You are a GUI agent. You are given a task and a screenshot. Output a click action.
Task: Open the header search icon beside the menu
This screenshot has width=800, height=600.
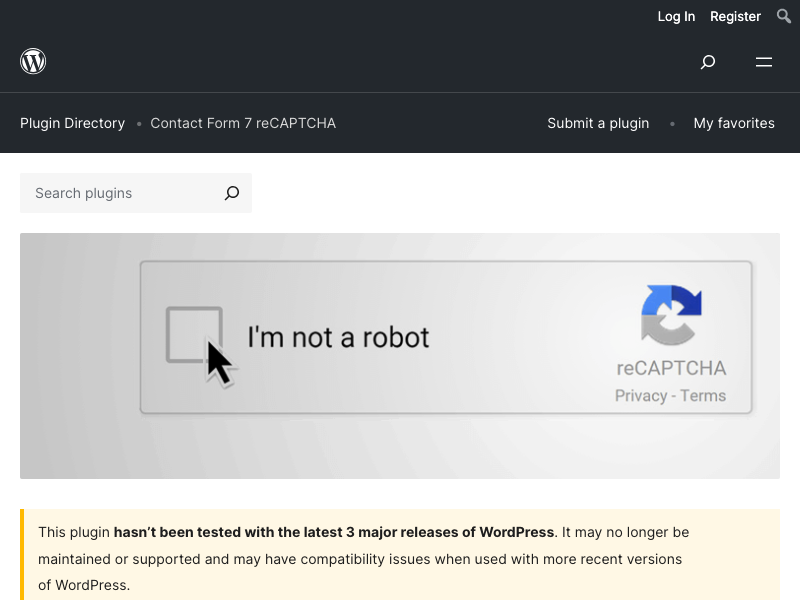click(x=708, y=62)
